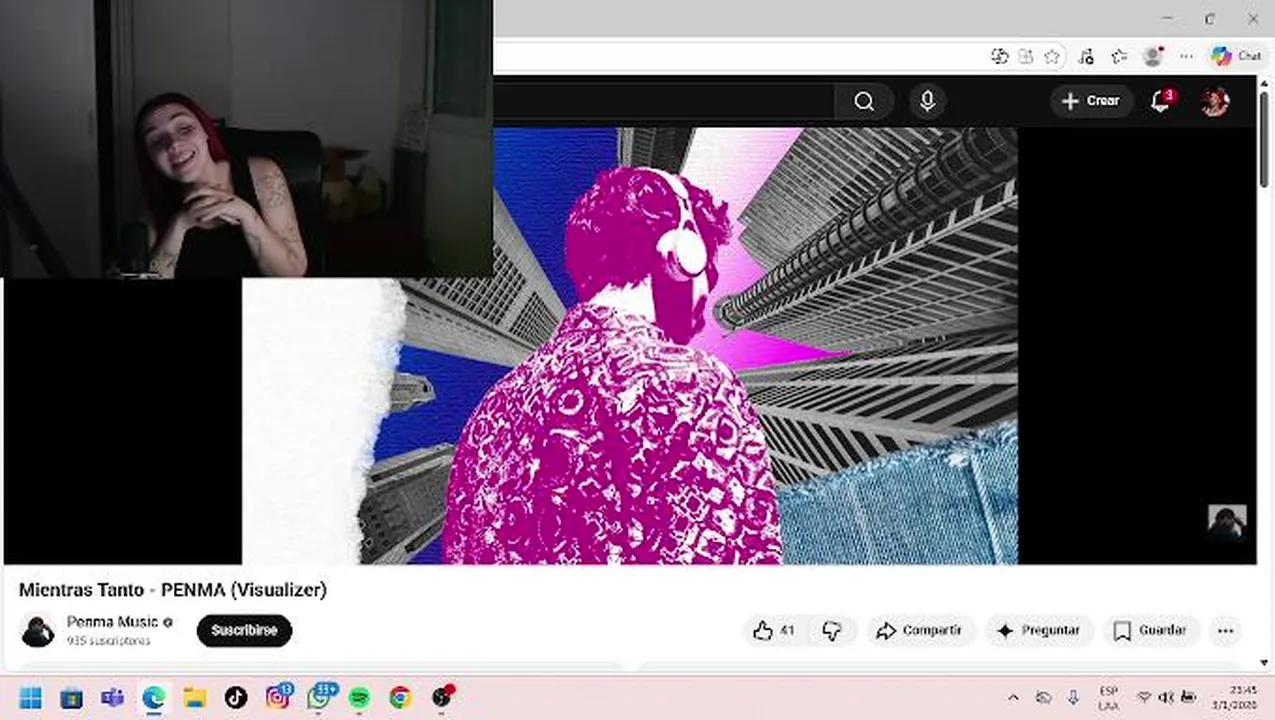This screenshot has height=720, width=1275.
Task: Add this page to favorites with the star
Action: (x=1052, y=57)
